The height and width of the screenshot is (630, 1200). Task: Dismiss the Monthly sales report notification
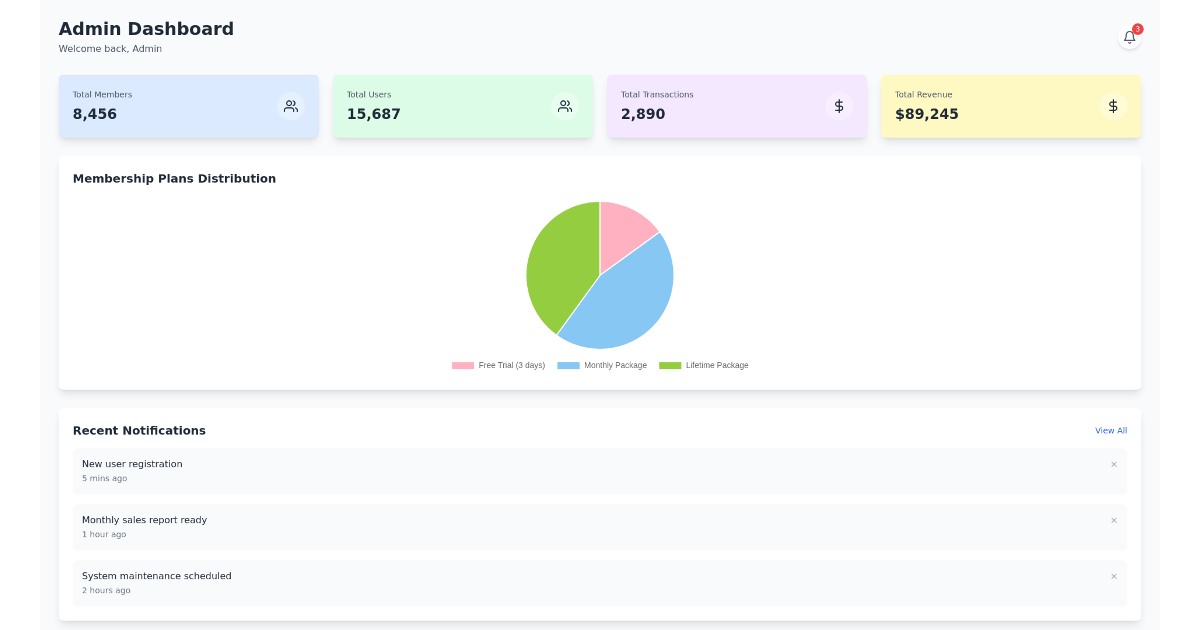coord(1114,520)
